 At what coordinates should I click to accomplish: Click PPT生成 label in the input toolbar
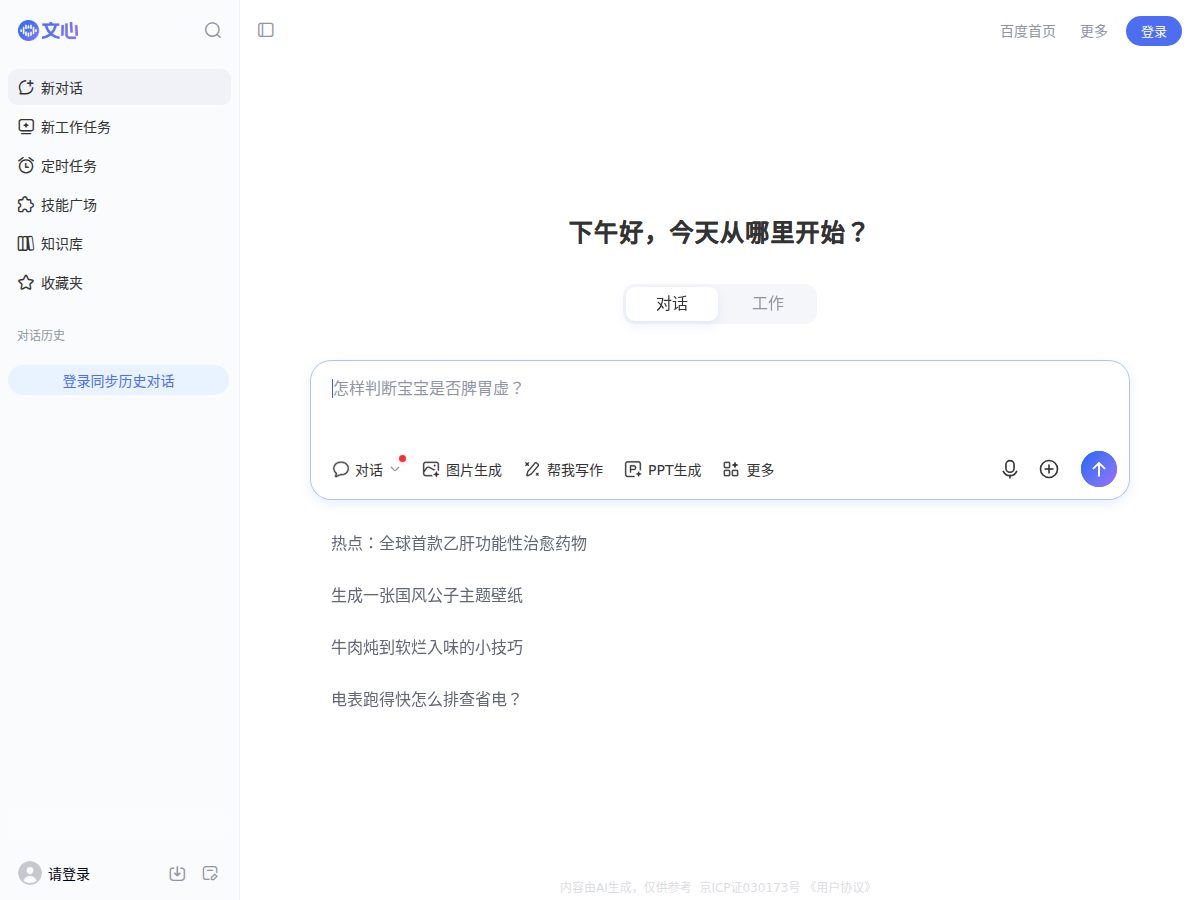(x=675, y=470)
